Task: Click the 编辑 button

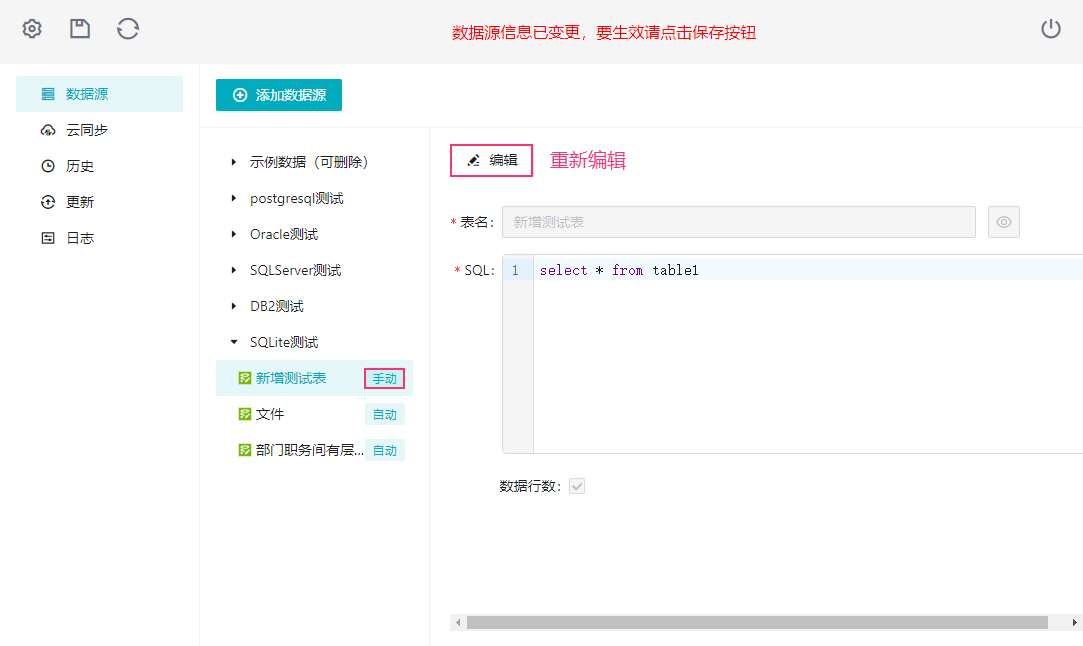Action: click(x=491, y=160)
